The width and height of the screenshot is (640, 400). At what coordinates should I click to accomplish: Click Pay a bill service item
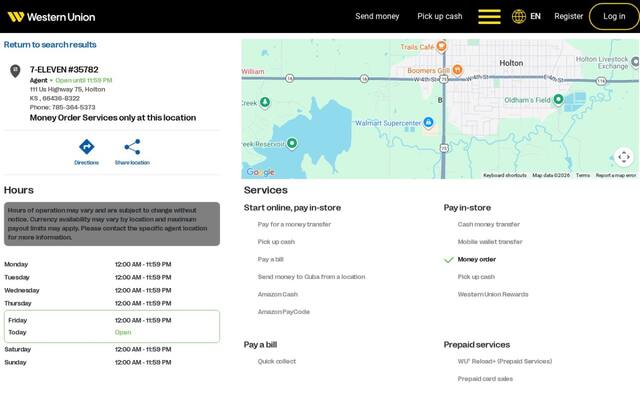(x=271, y=259)
